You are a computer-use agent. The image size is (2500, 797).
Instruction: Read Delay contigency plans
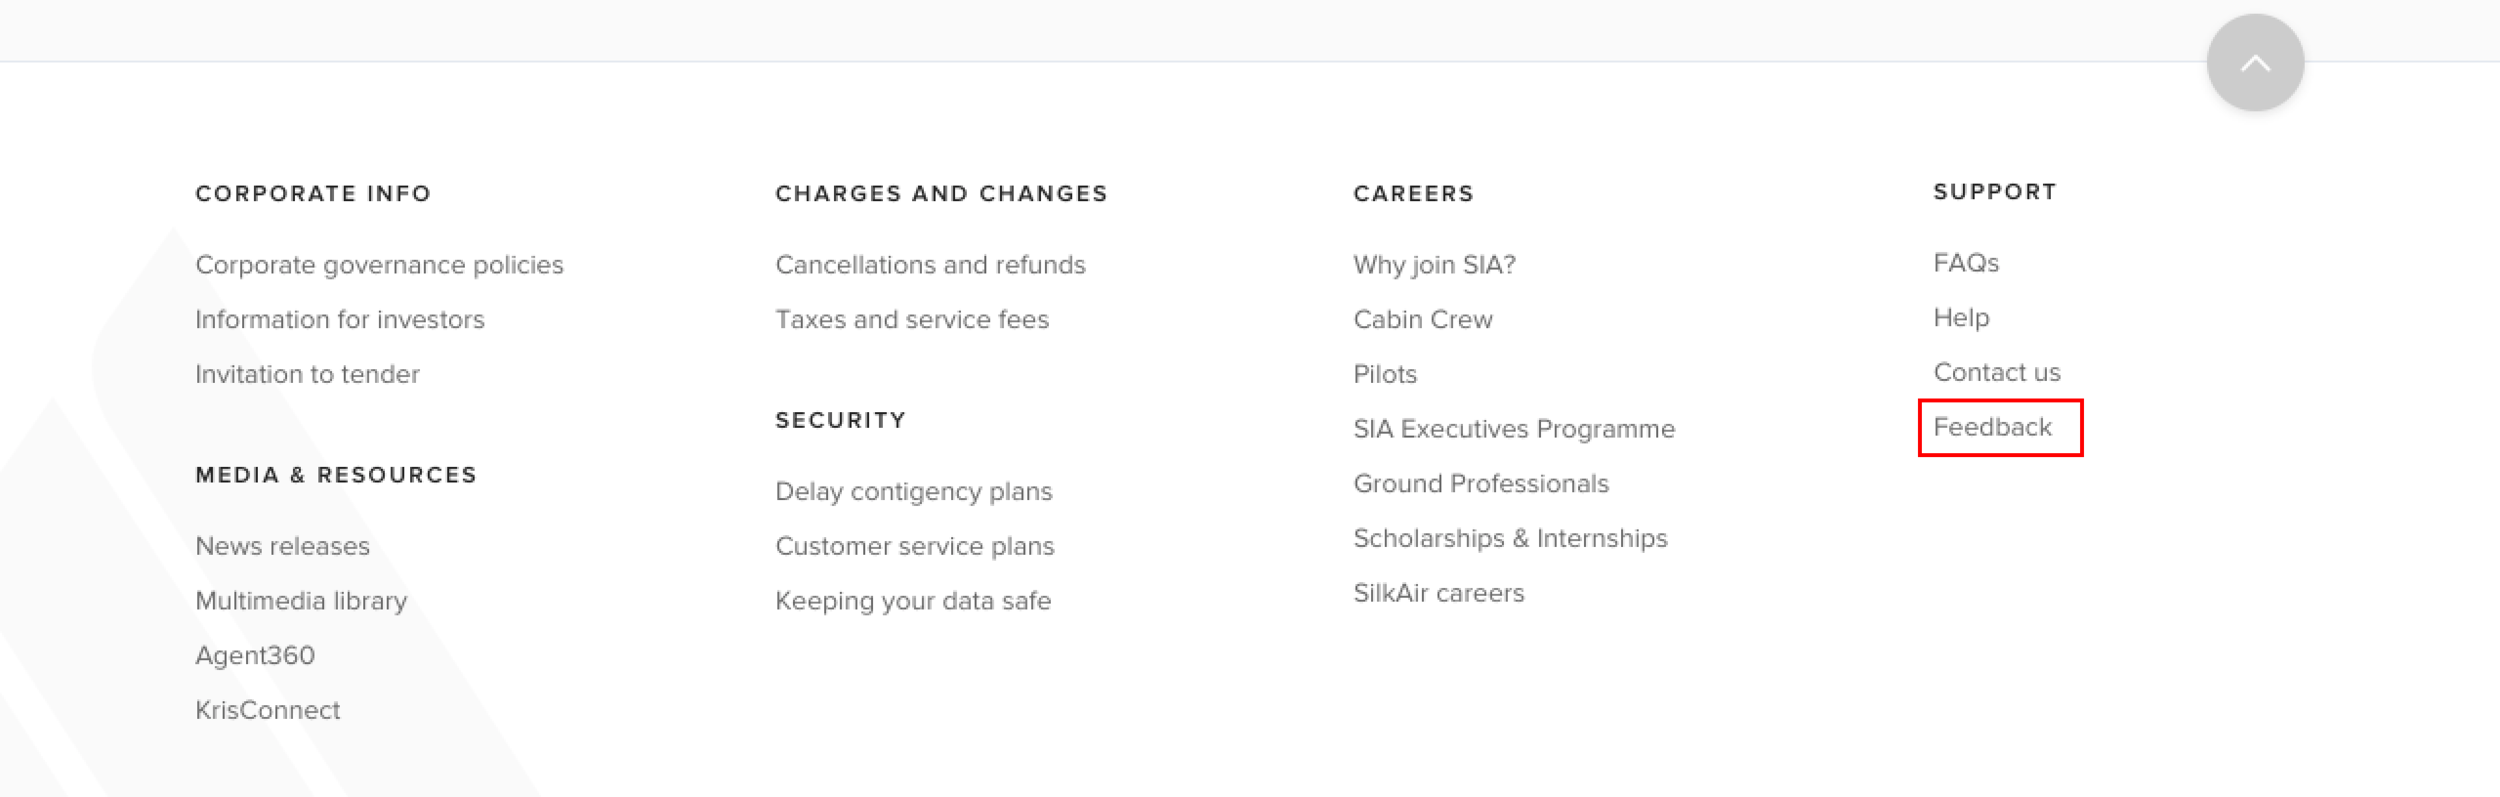(x=914, y=492)
